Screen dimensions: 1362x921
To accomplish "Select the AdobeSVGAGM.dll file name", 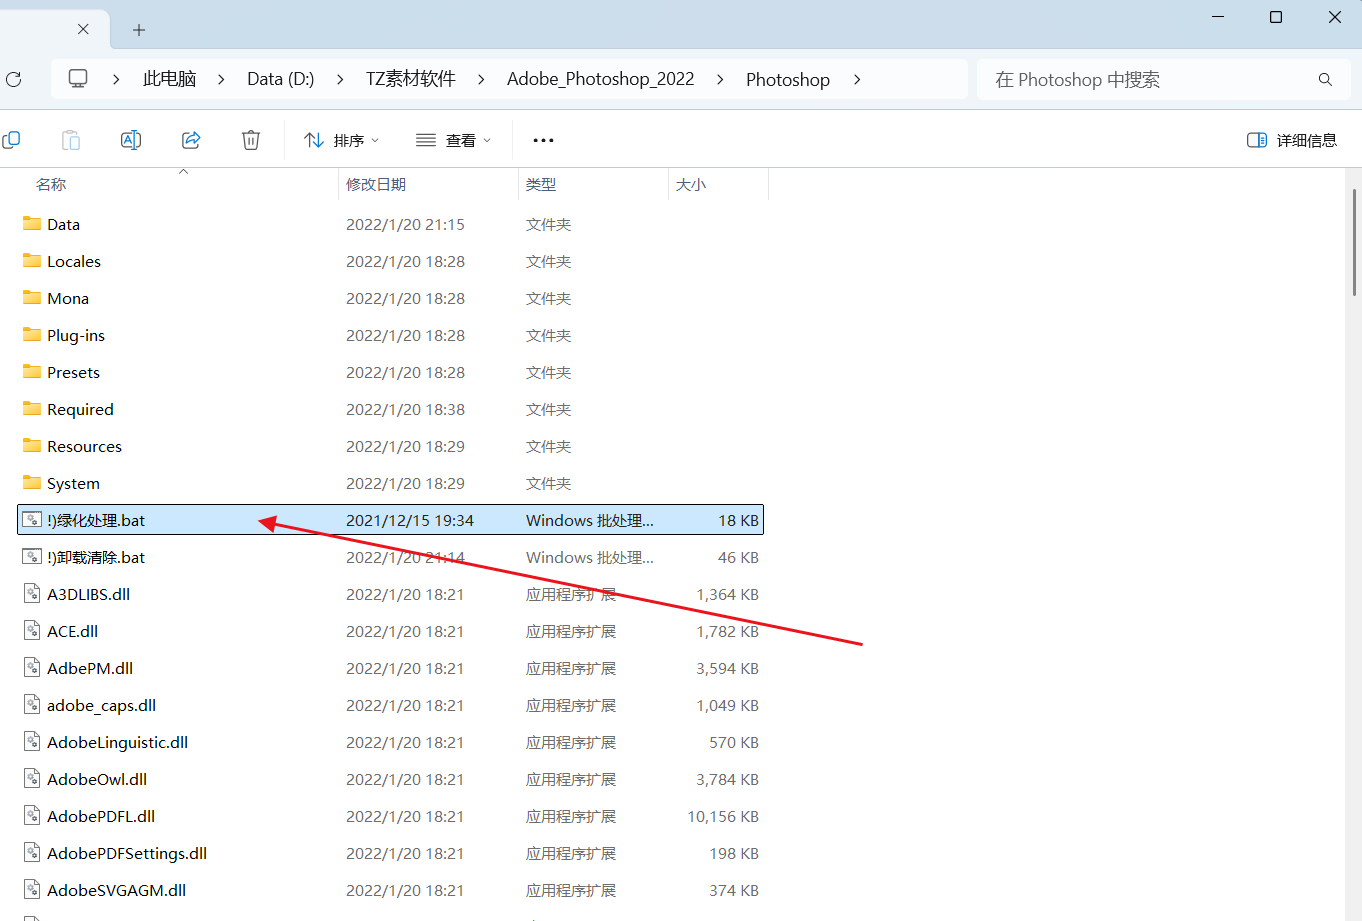I will [x=117, y=890].
